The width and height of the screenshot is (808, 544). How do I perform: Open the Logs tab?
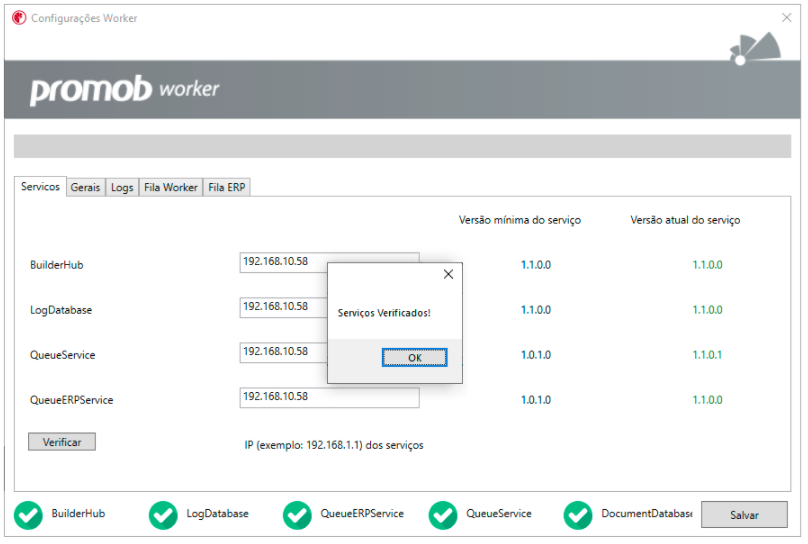click(122, 188)
